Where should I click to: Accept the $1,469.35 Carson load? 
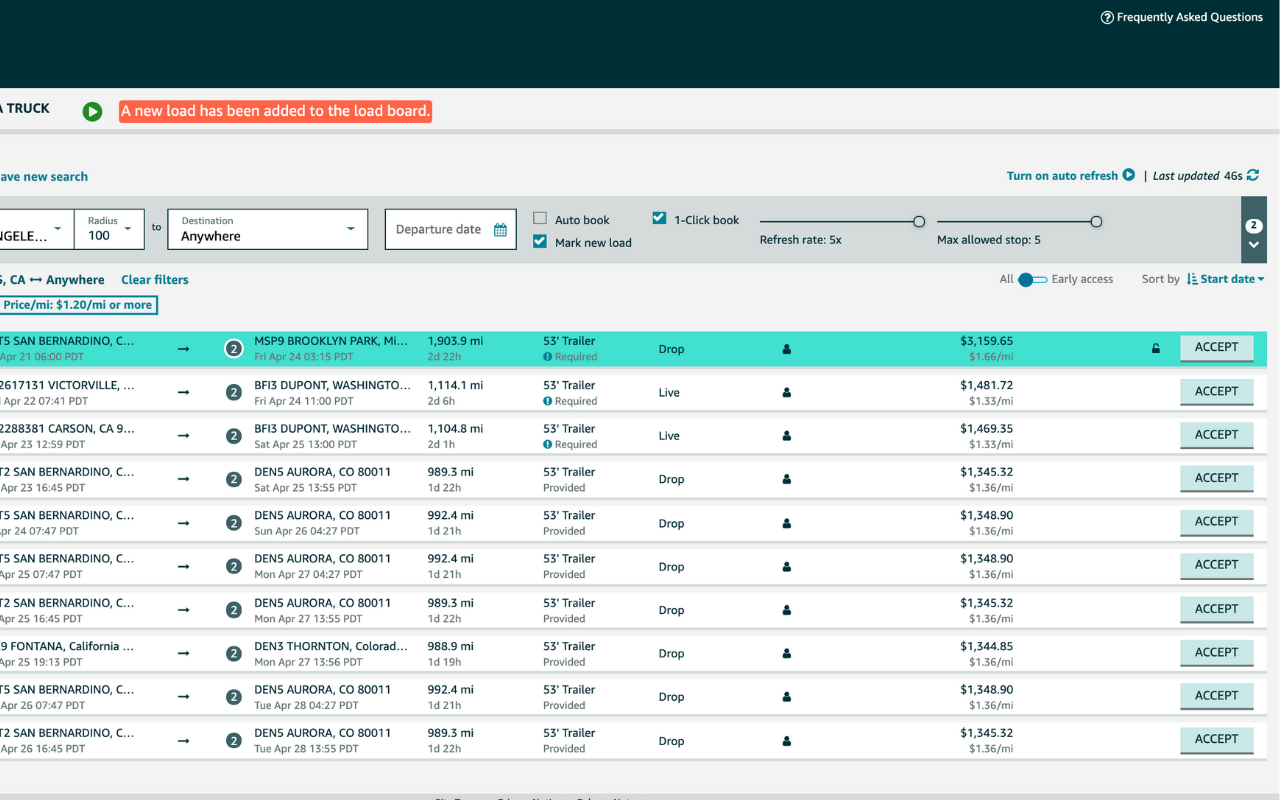pos(1216,435)
